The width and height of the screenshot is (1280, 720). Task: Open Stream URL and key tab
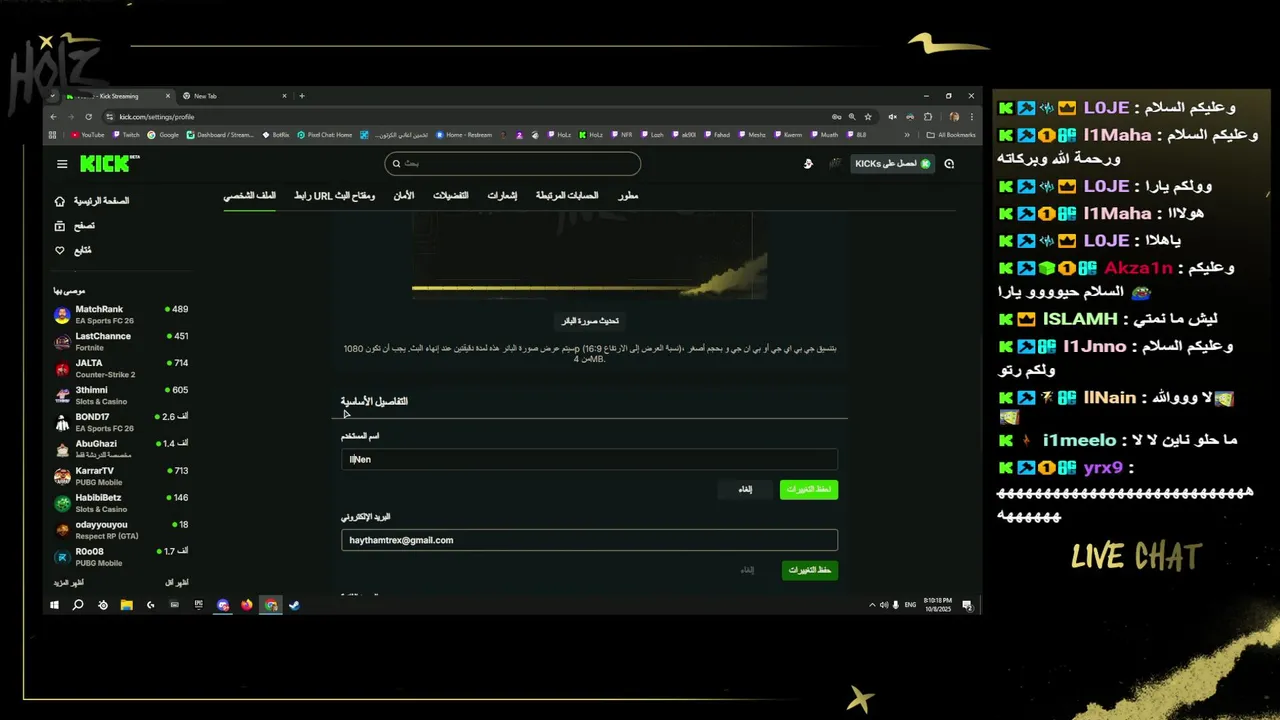pyautogui.click(x=334, y=195)
